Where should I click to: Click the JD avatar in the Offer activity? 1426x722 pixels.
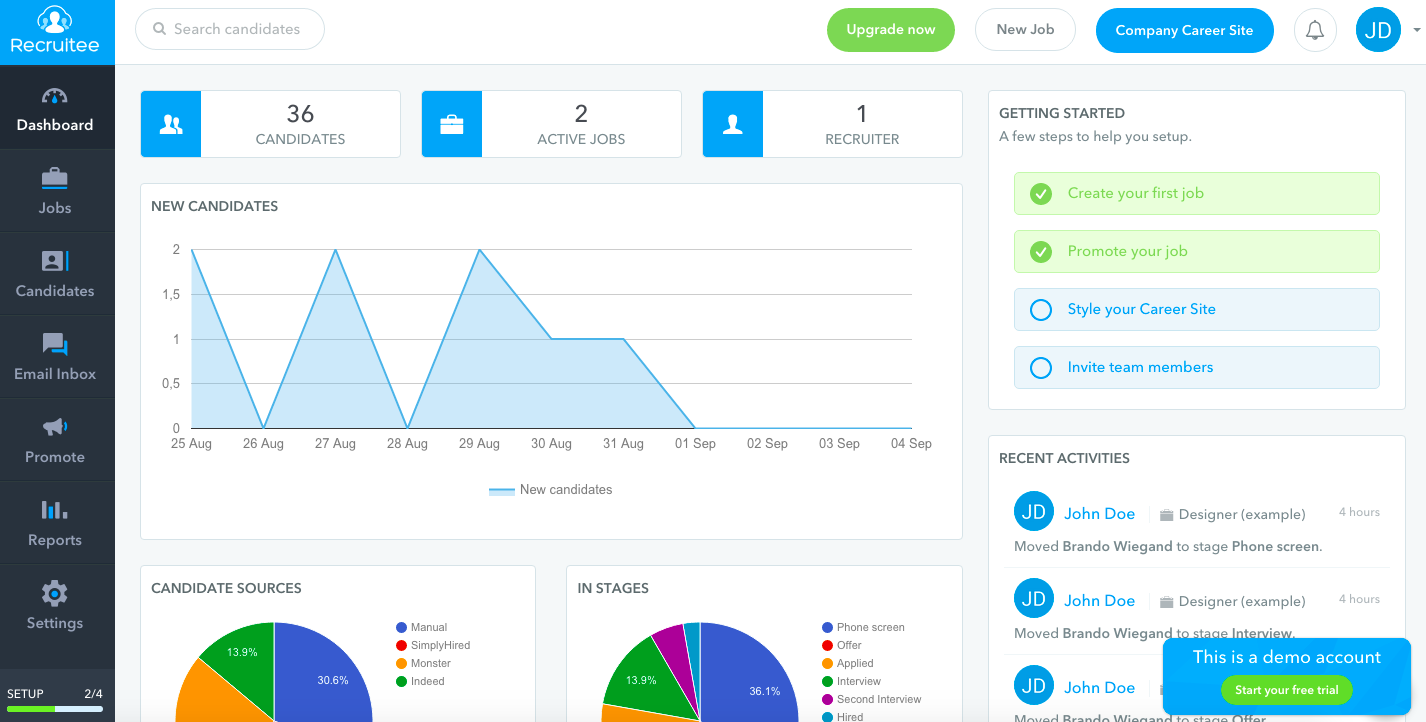click(x=1034, y=686)
